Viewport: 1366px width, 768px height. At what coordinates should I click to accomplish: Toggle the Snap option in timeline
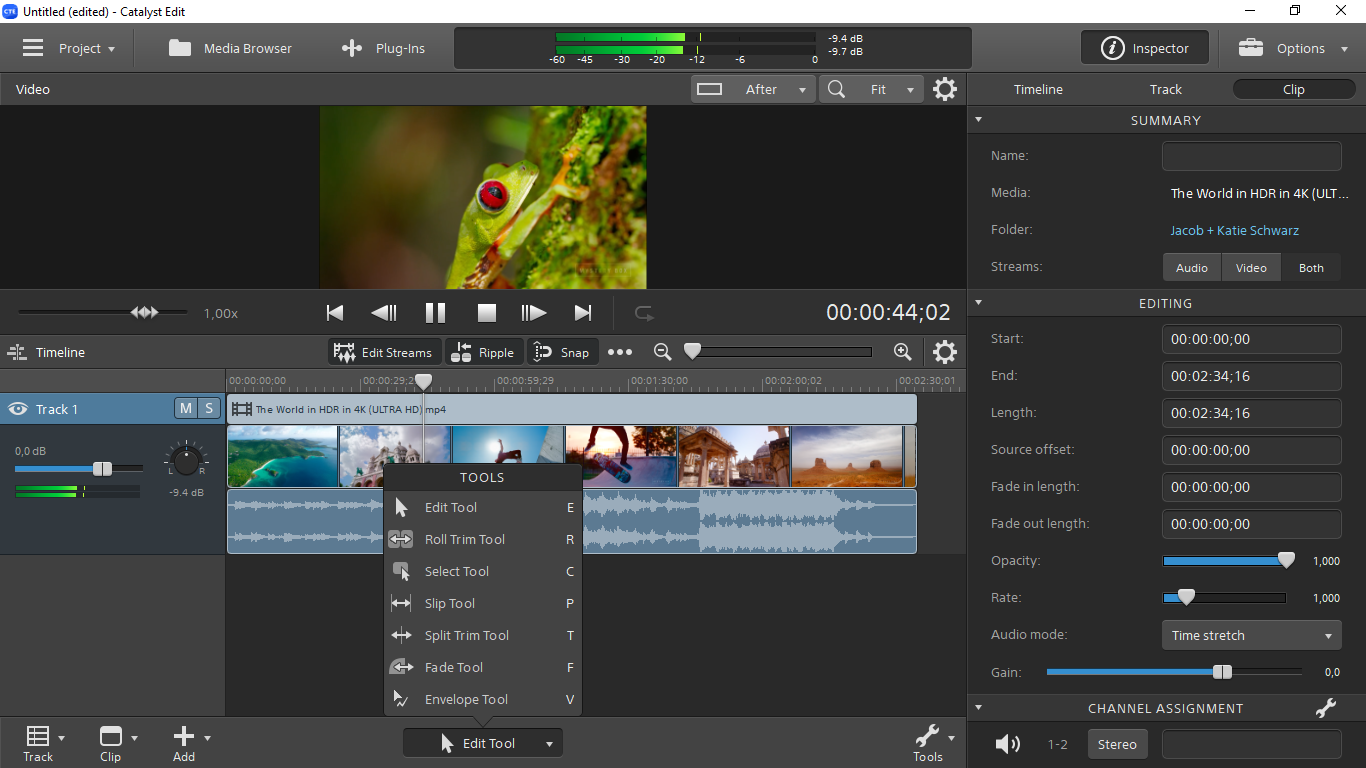click(562, 352)
